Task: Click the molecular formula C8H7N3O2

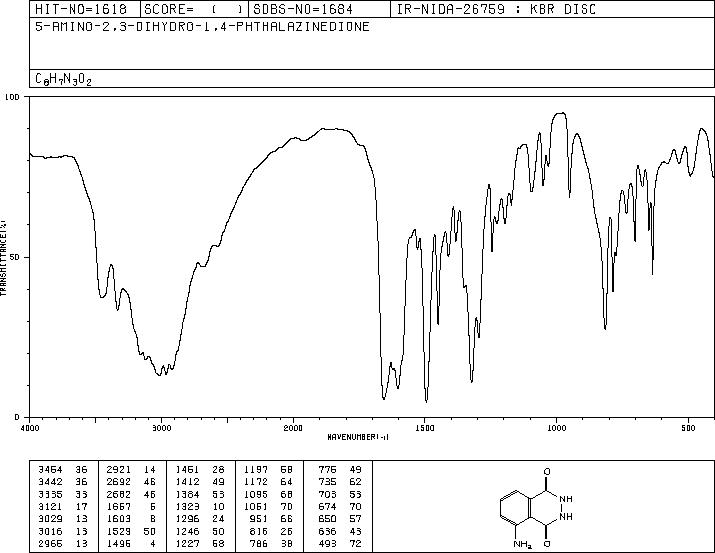Action: point(63,79)
